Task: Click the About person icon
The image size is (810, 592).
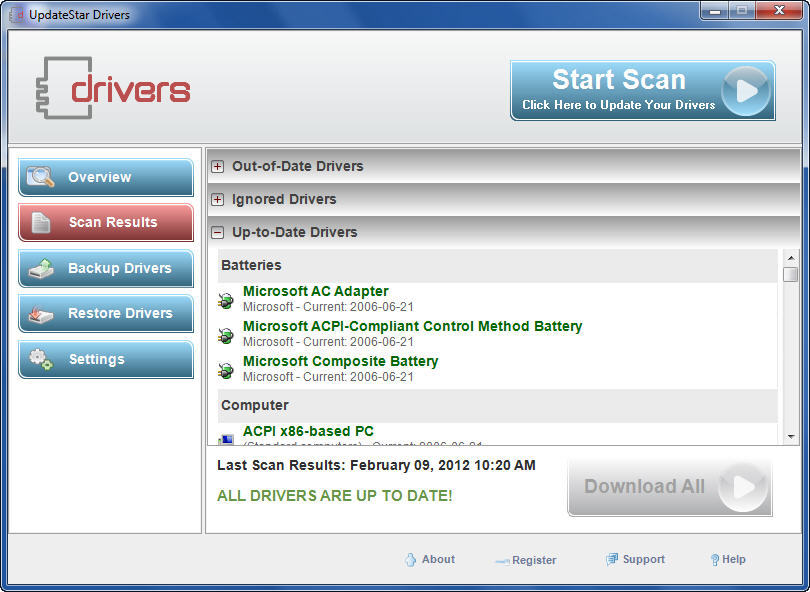Action: click(x=411, y=559)
